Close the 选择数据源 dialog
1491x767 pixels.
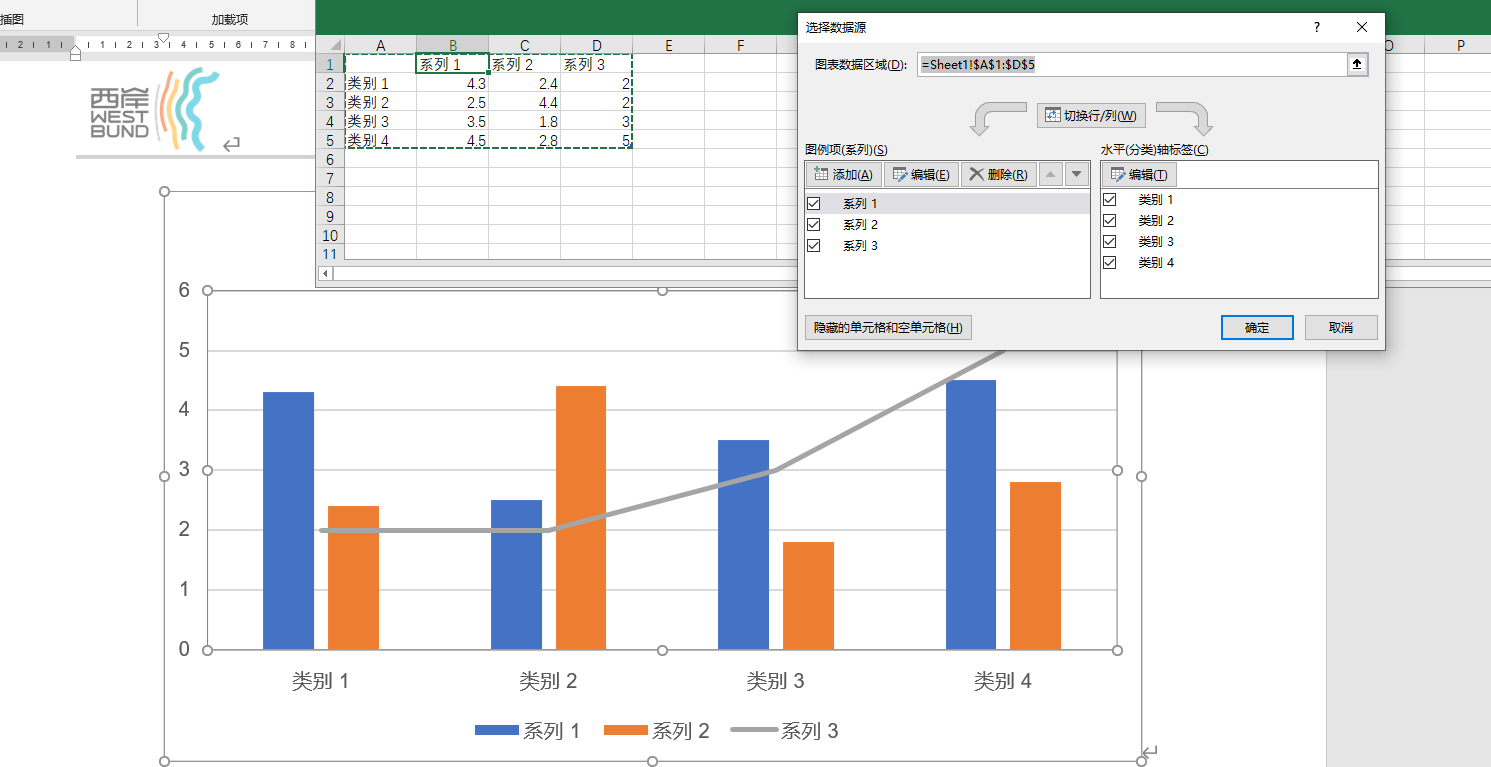tap(1361, 28)
